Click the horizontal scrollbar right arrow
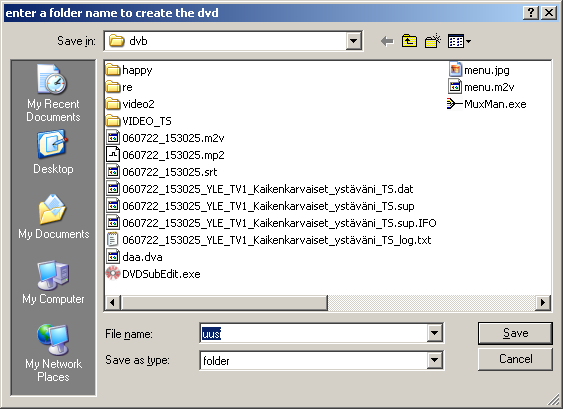563x409 pixels. click(543, 303)
